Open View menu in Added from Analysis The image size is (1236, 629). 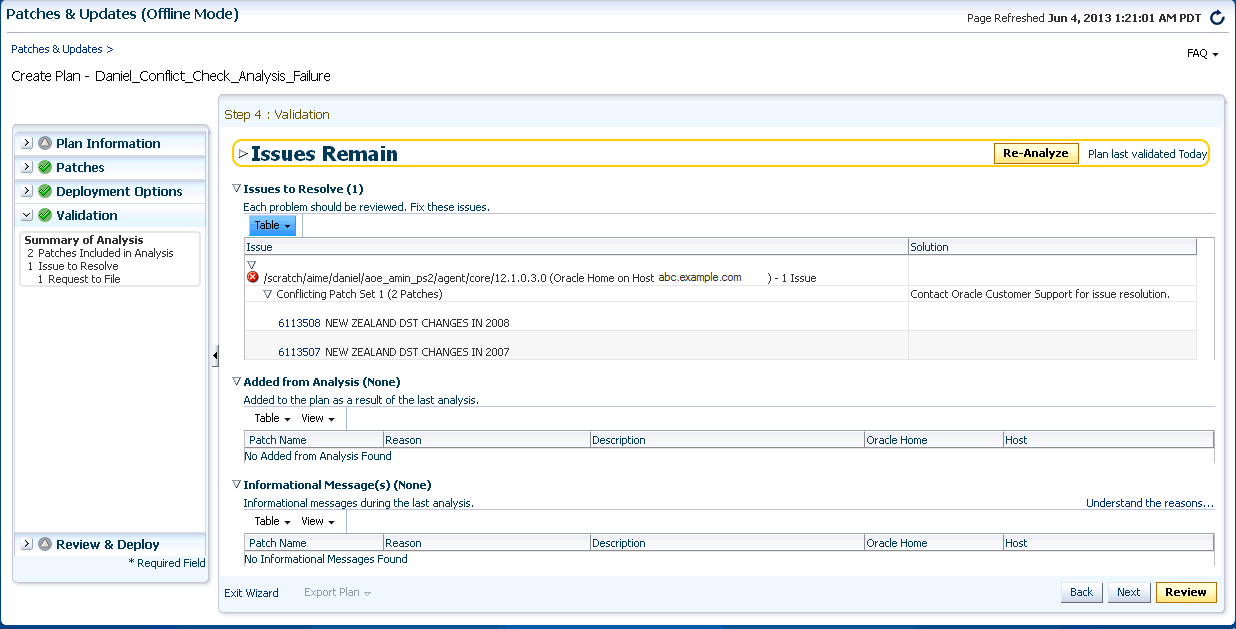(318, 419)
